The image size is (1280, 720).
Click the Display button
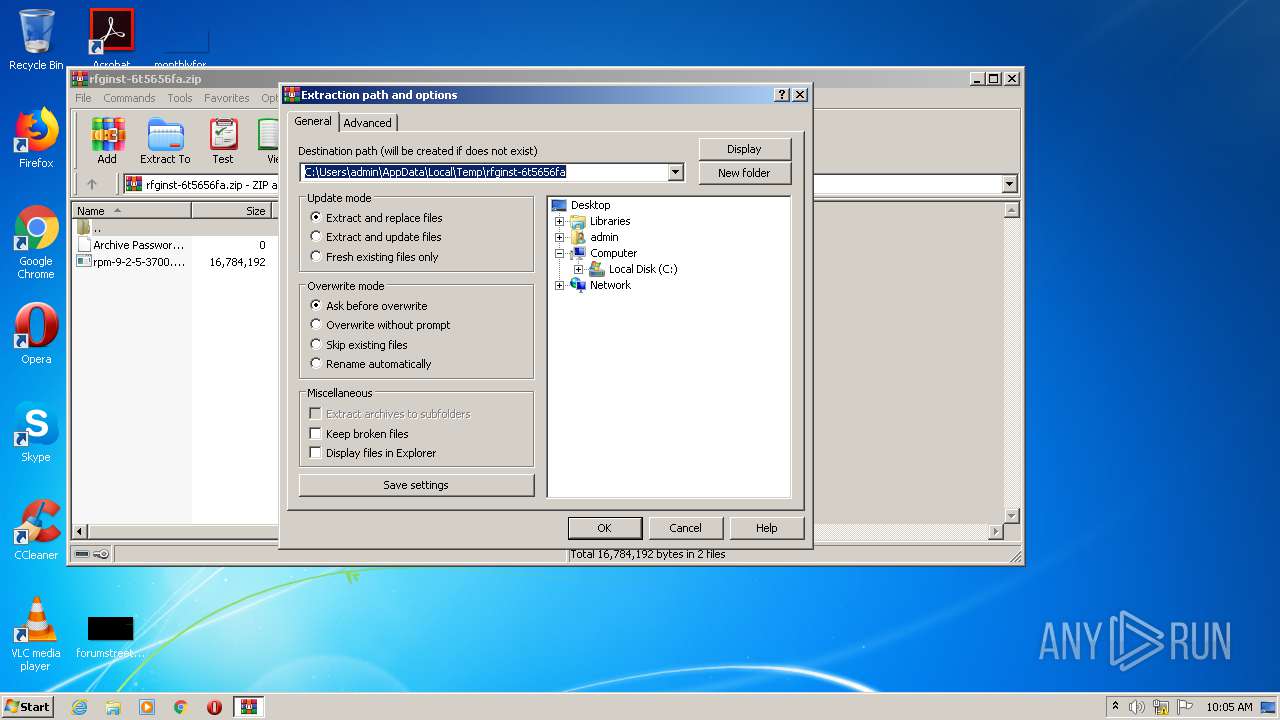744,149
